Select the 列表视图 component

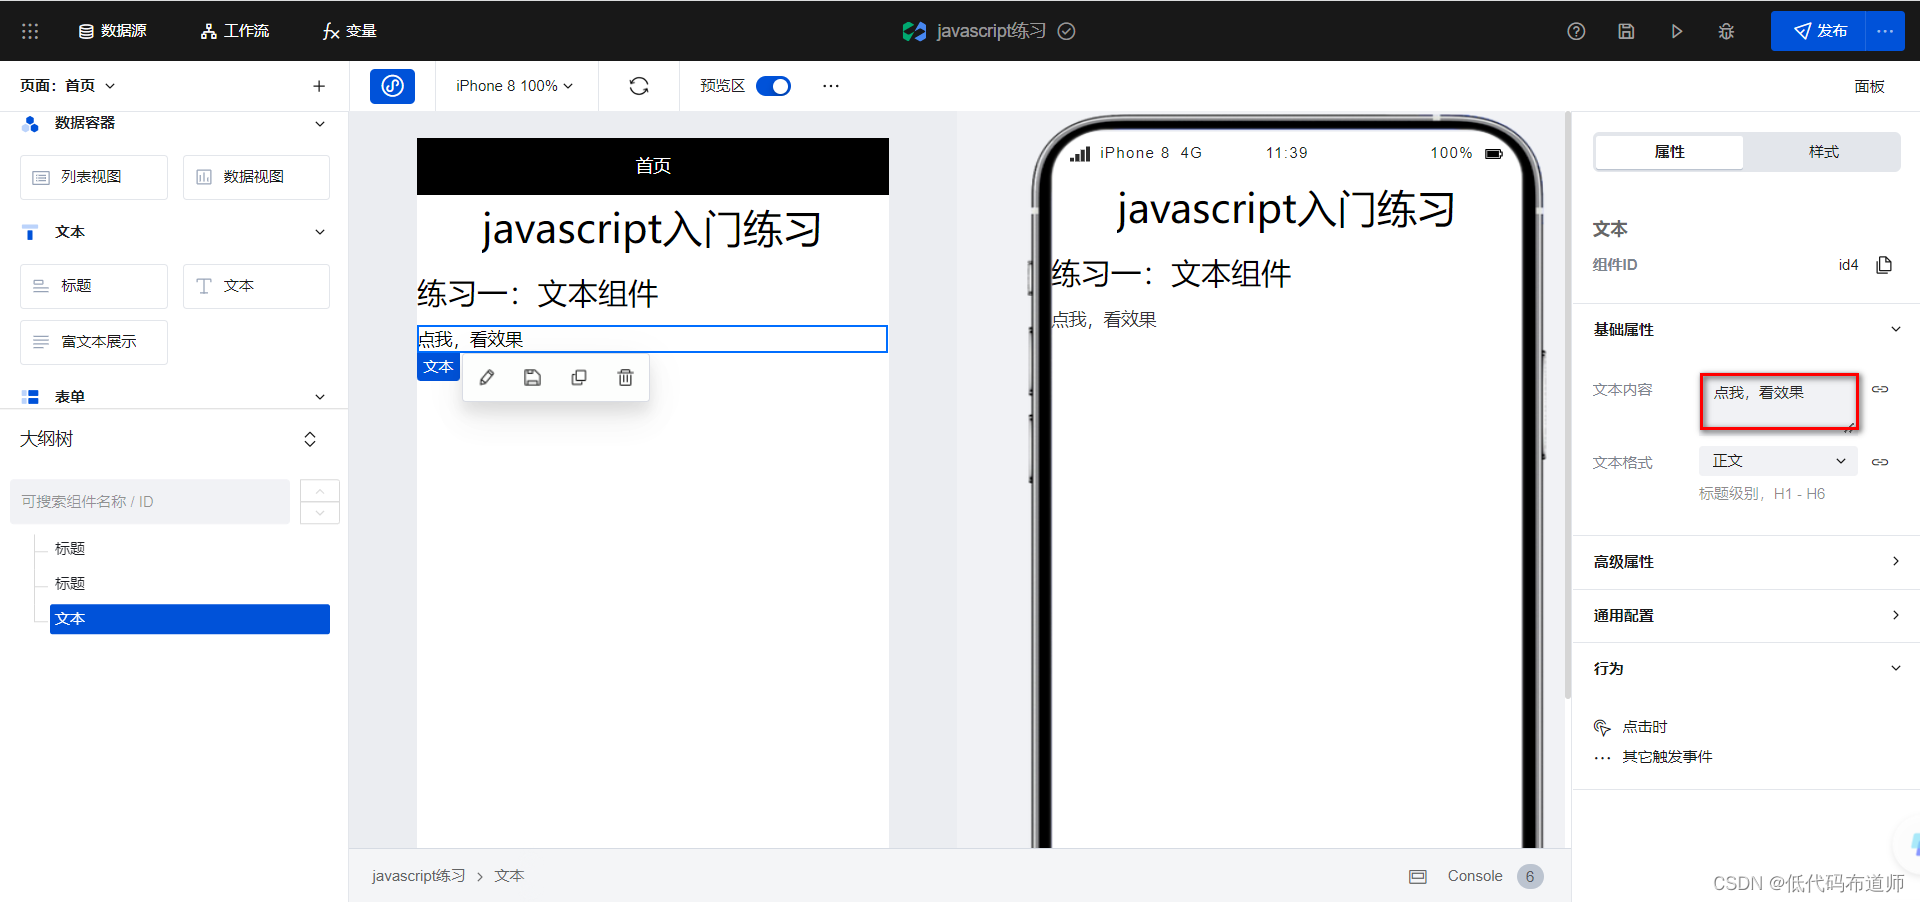point(94,177)
